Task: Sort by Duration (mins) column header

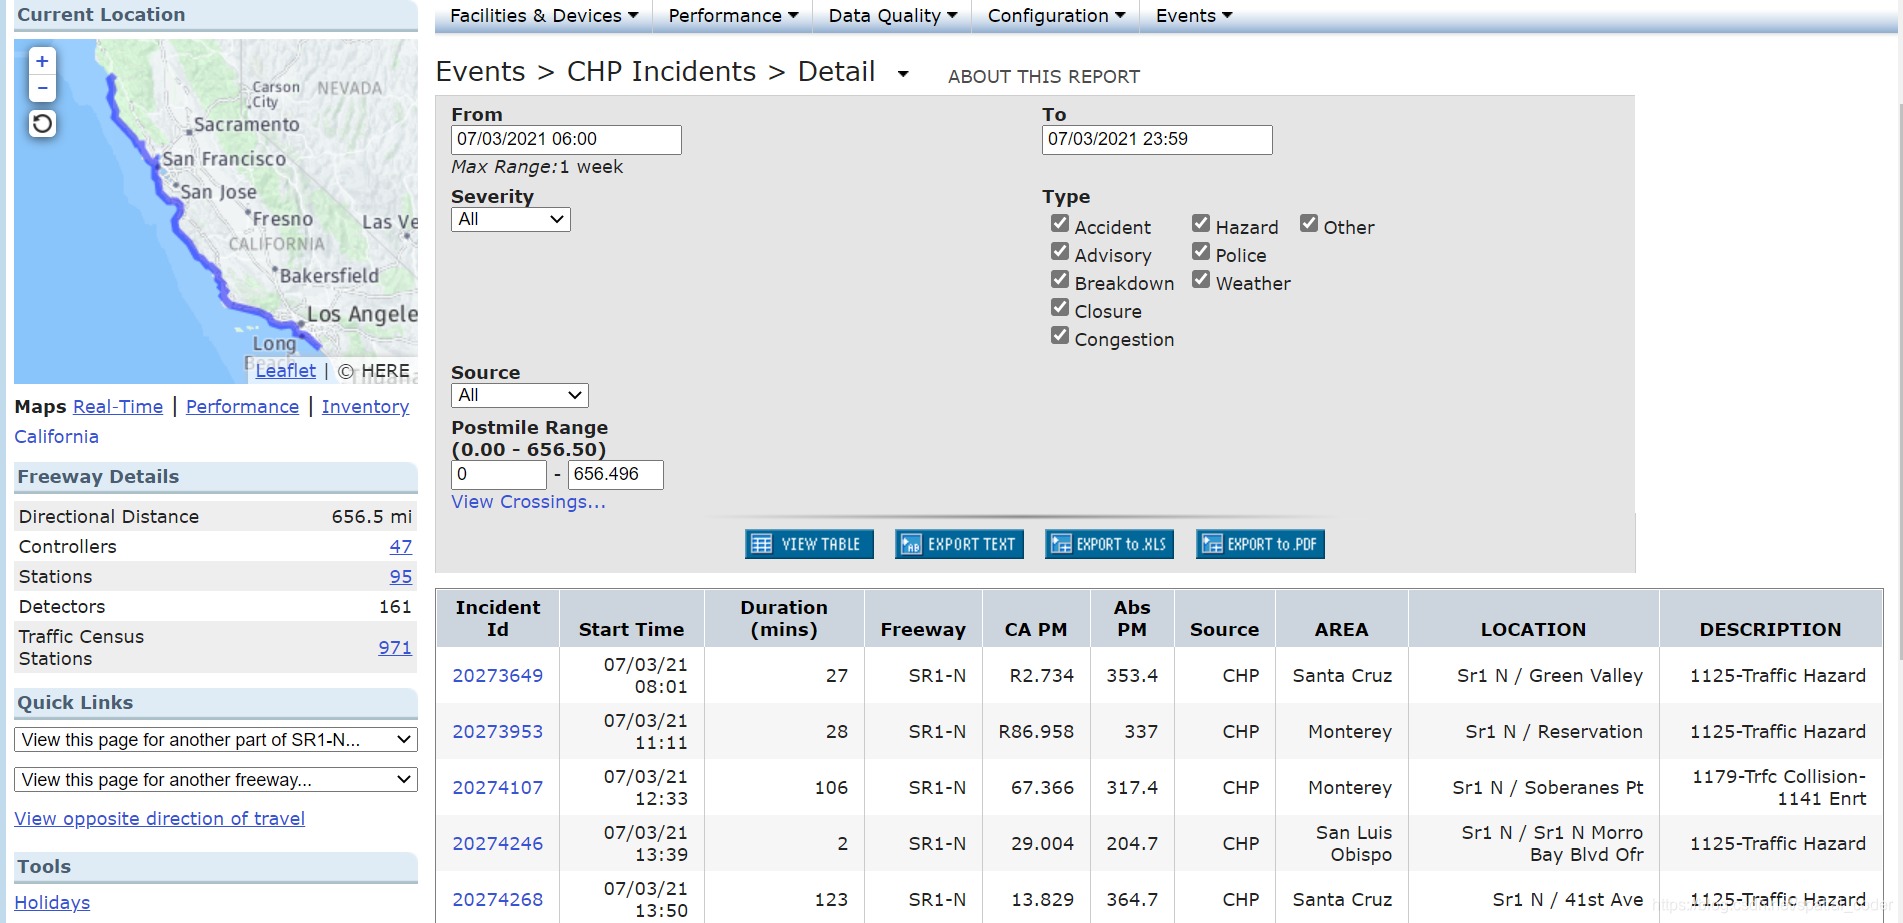Action: (784, 619)
